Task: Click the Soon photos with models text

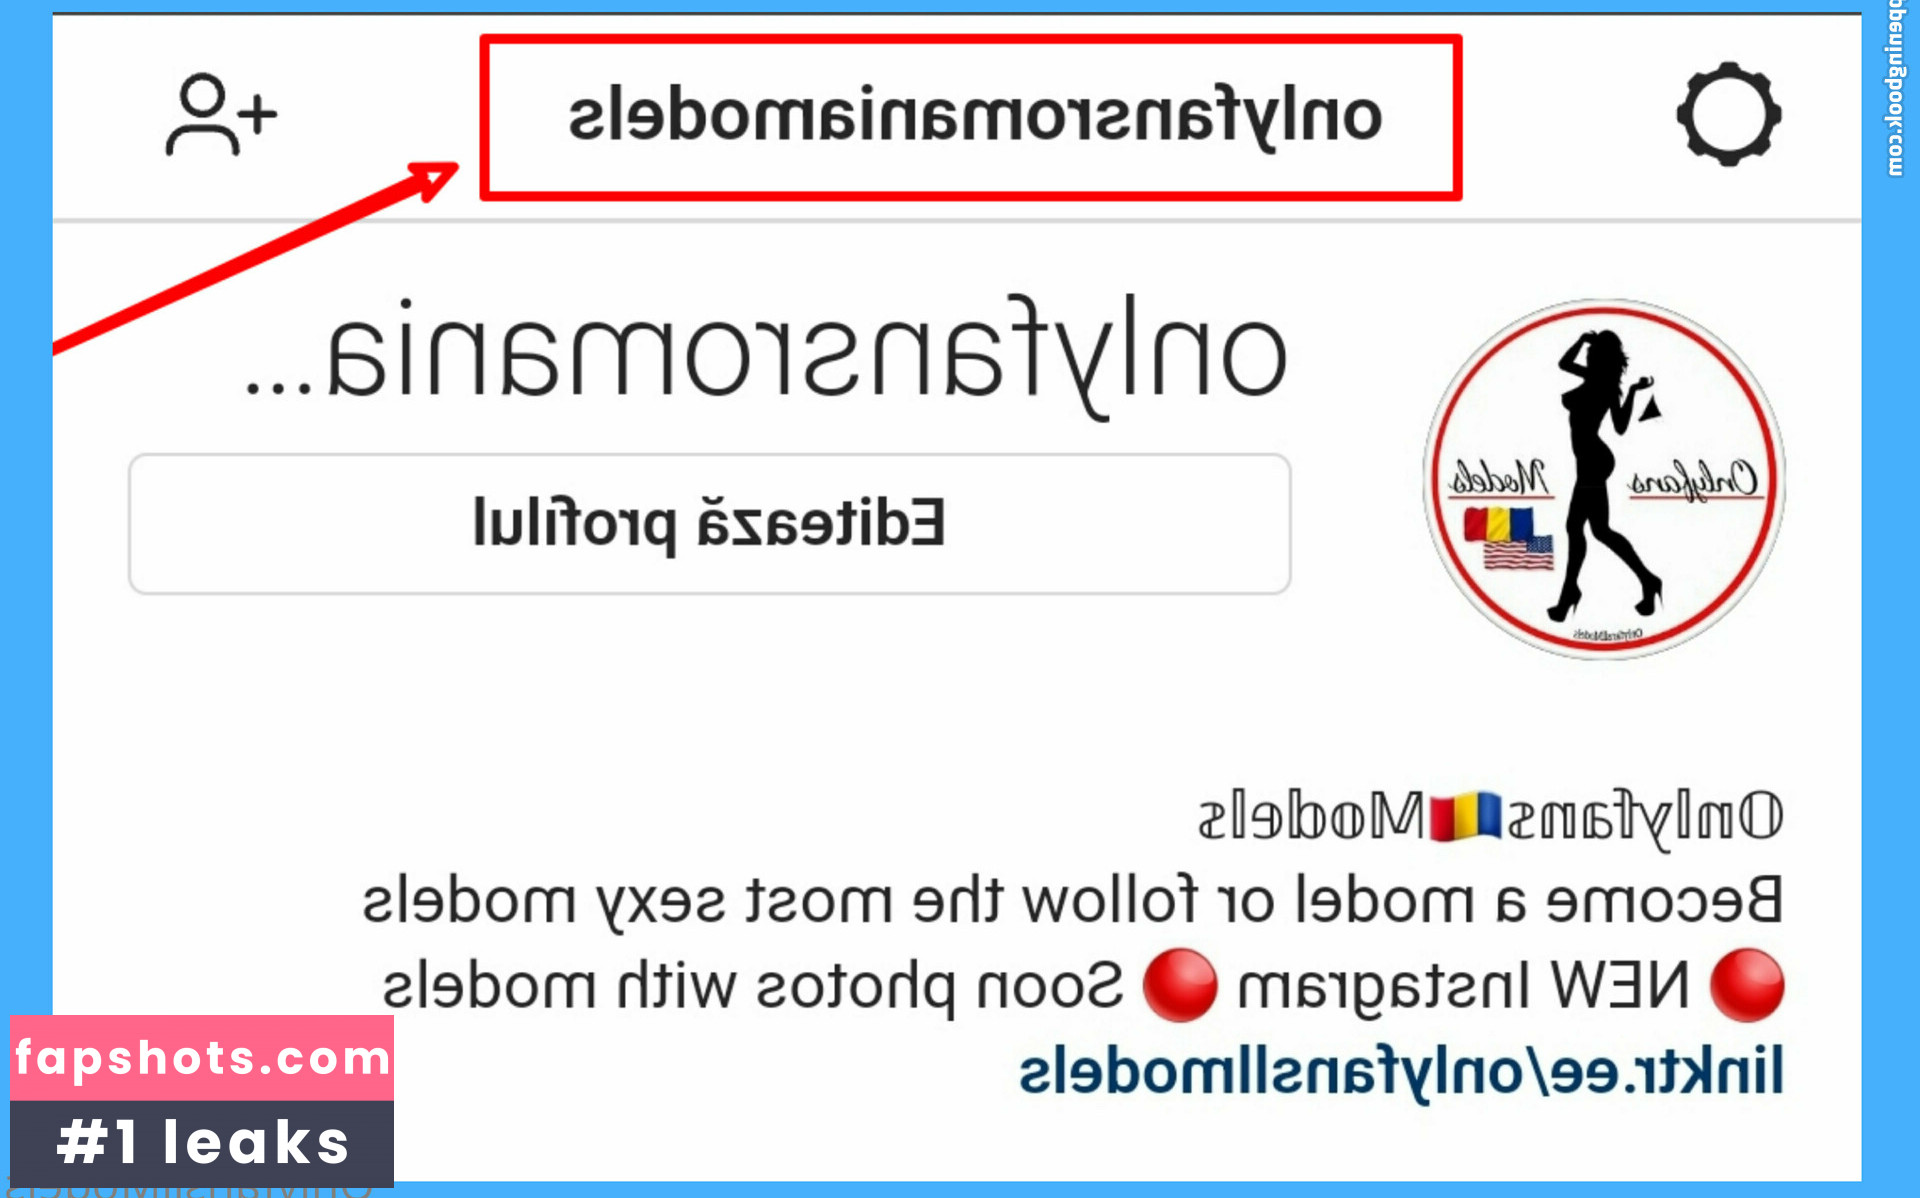Action: [753, 986]
